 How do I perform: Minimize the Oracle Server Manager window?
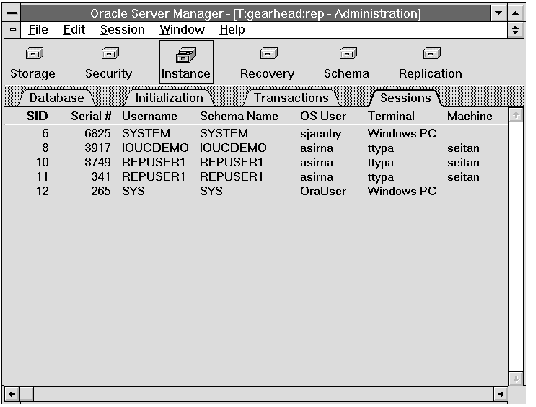coord(499,13)
